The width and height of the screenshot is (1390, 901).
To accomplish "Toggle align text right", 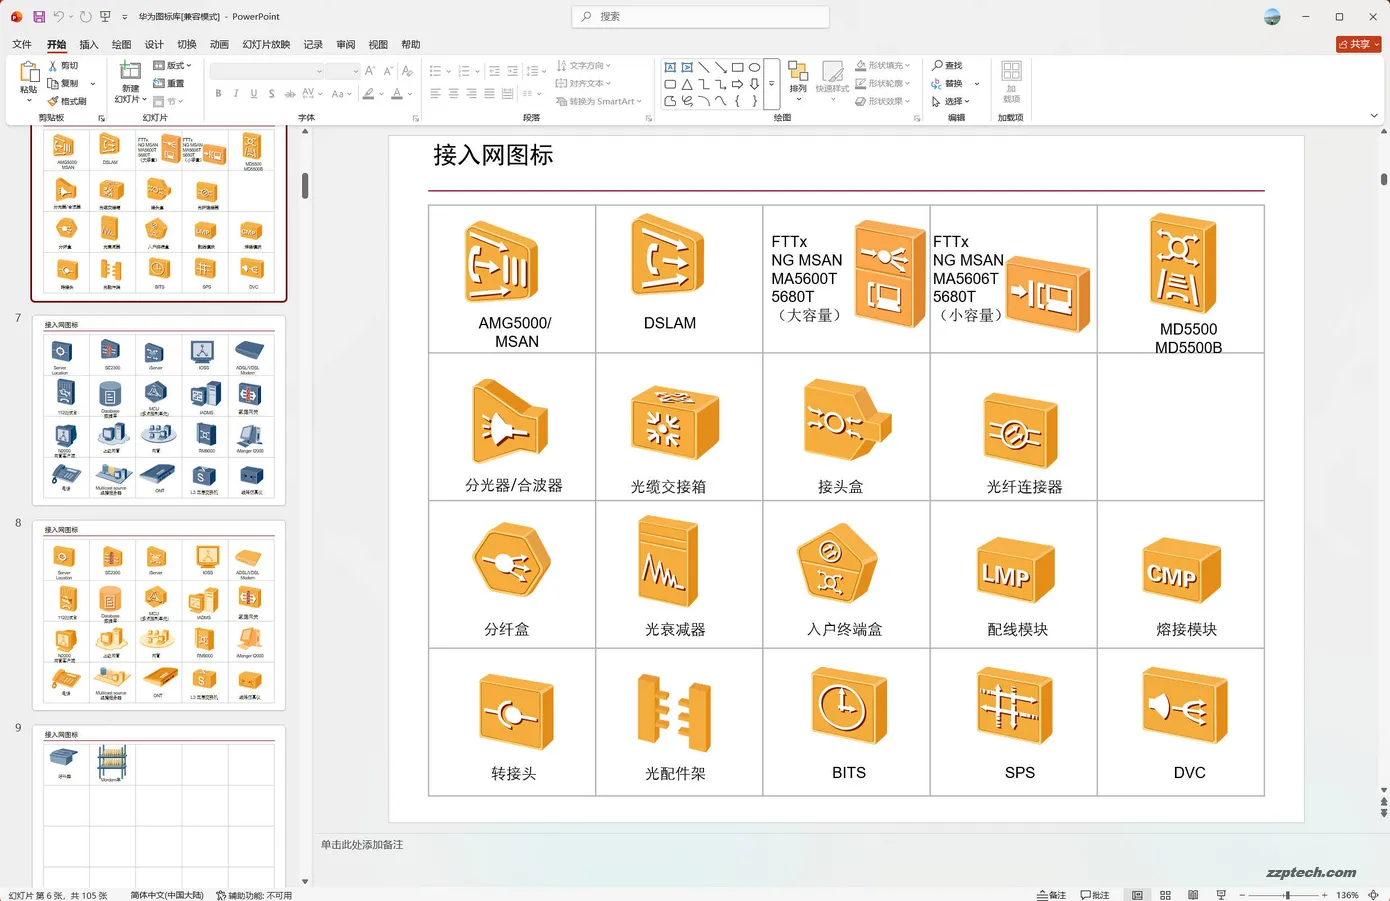I will click(471, 94).
